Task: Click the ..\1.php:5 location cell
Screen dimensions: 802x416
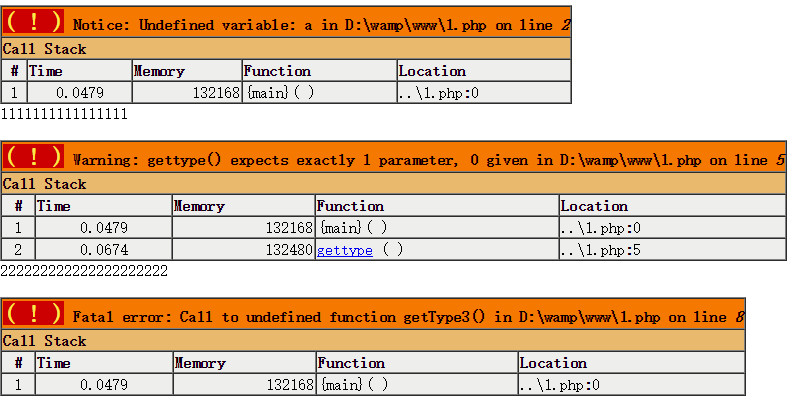Action: coord(598,250)
